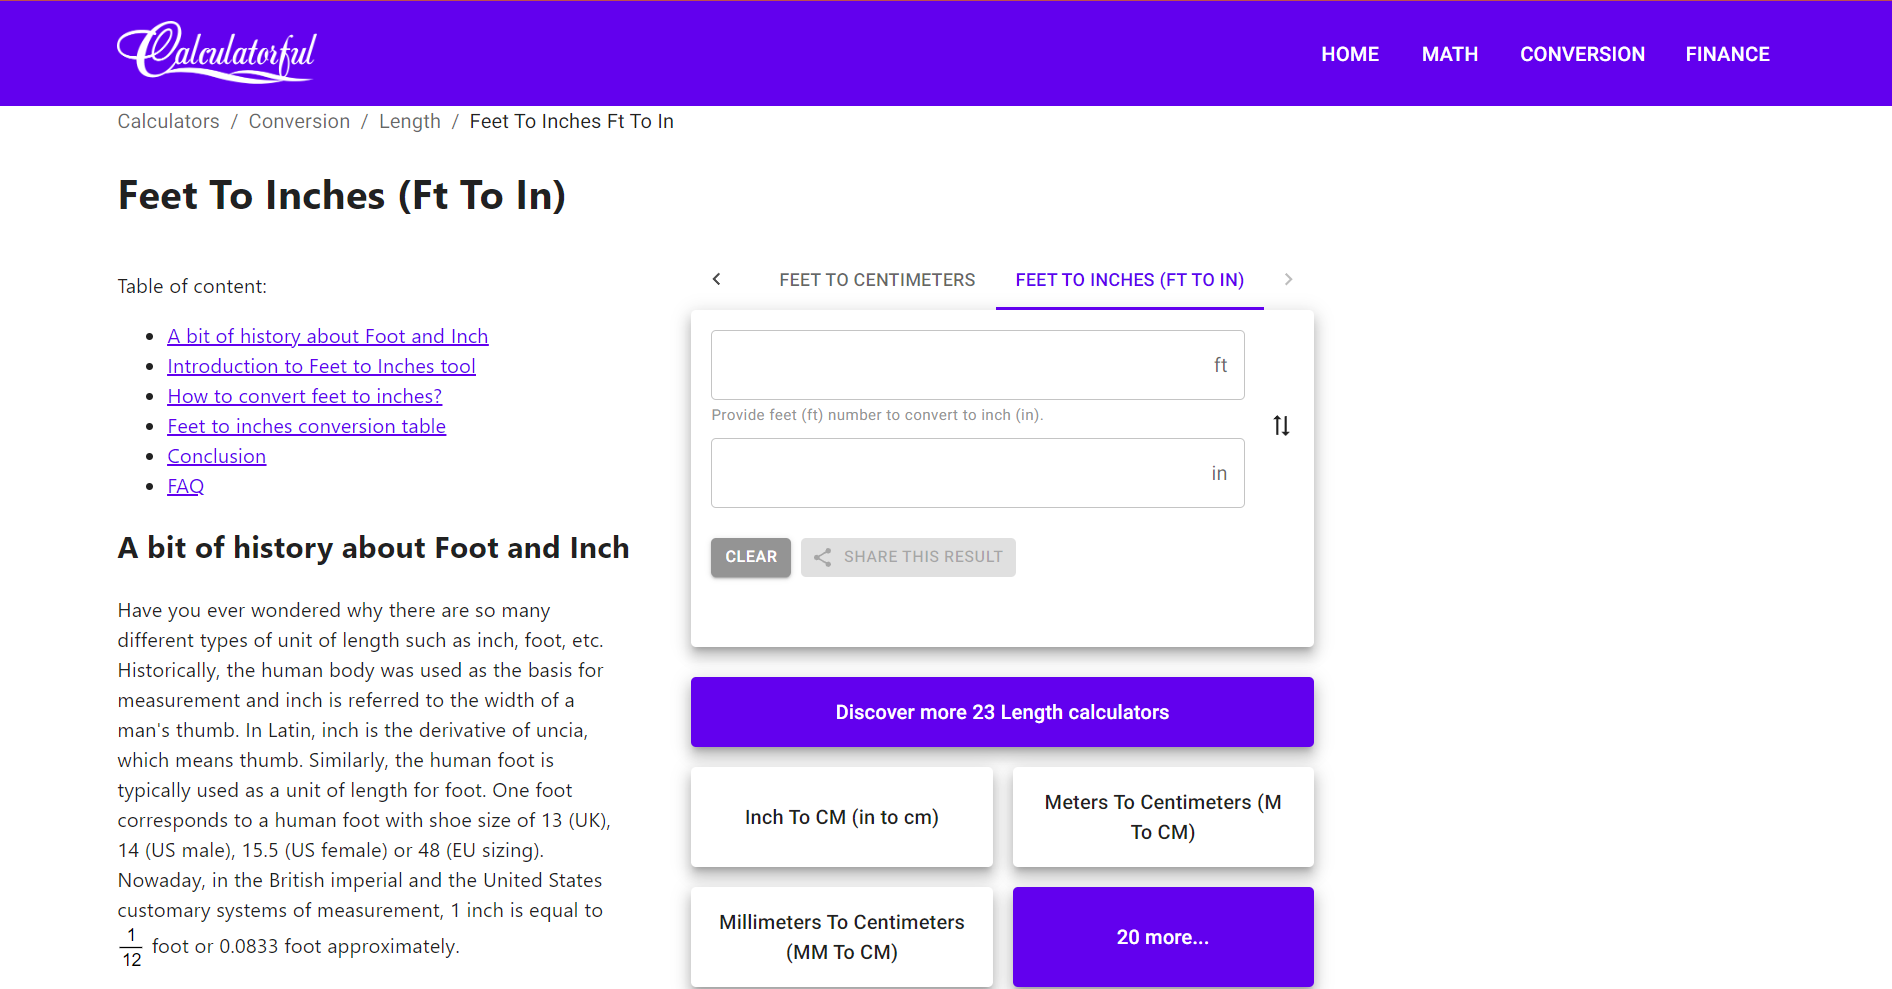Image resolution: width=1892 pixels, height=989 pixels.
Task: Click the left tab scroll chevron
Action: point(716,279)
